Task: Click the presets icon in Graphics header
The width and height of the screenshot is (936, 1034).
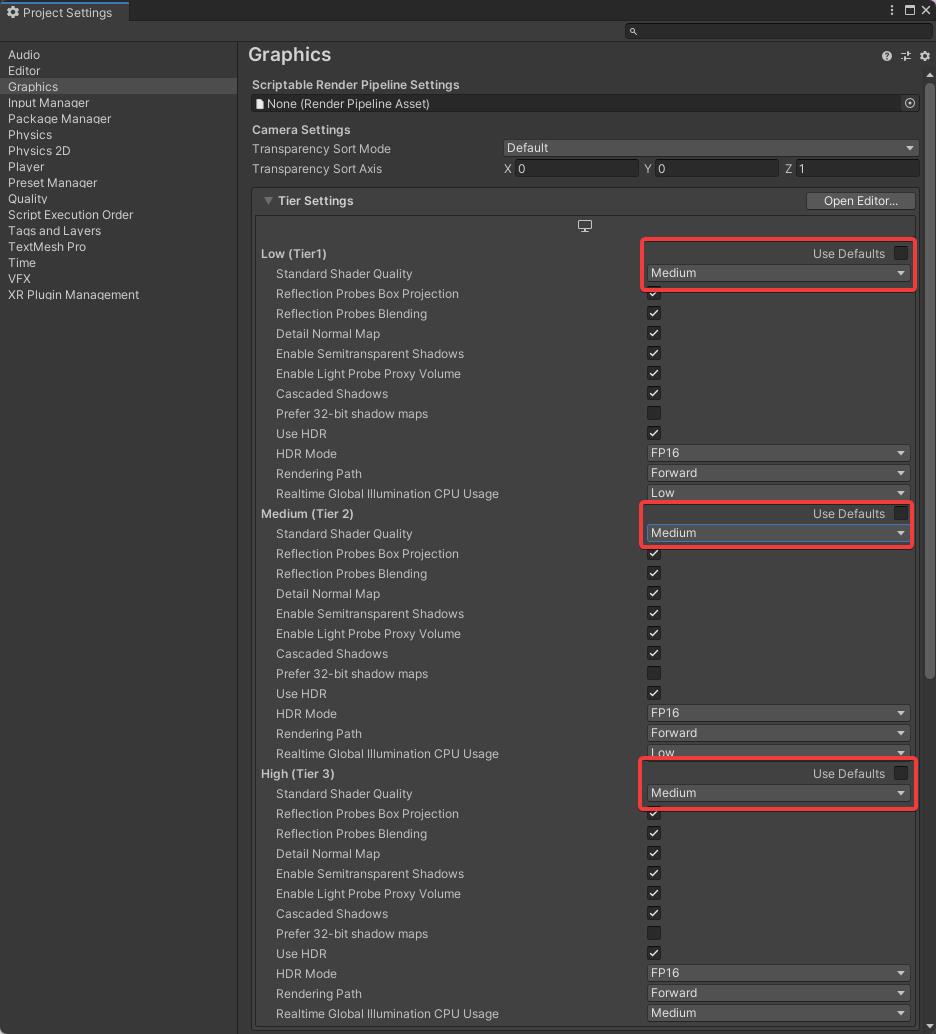Action: [906, 56]
